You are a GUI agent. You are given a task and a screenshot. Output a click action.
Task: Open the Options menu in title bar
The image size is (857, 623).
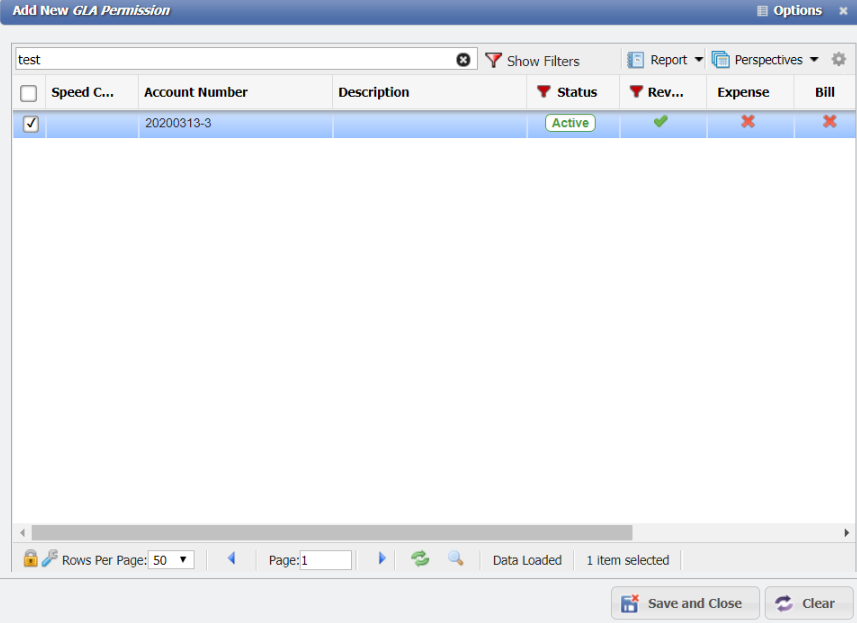(789, 11)
